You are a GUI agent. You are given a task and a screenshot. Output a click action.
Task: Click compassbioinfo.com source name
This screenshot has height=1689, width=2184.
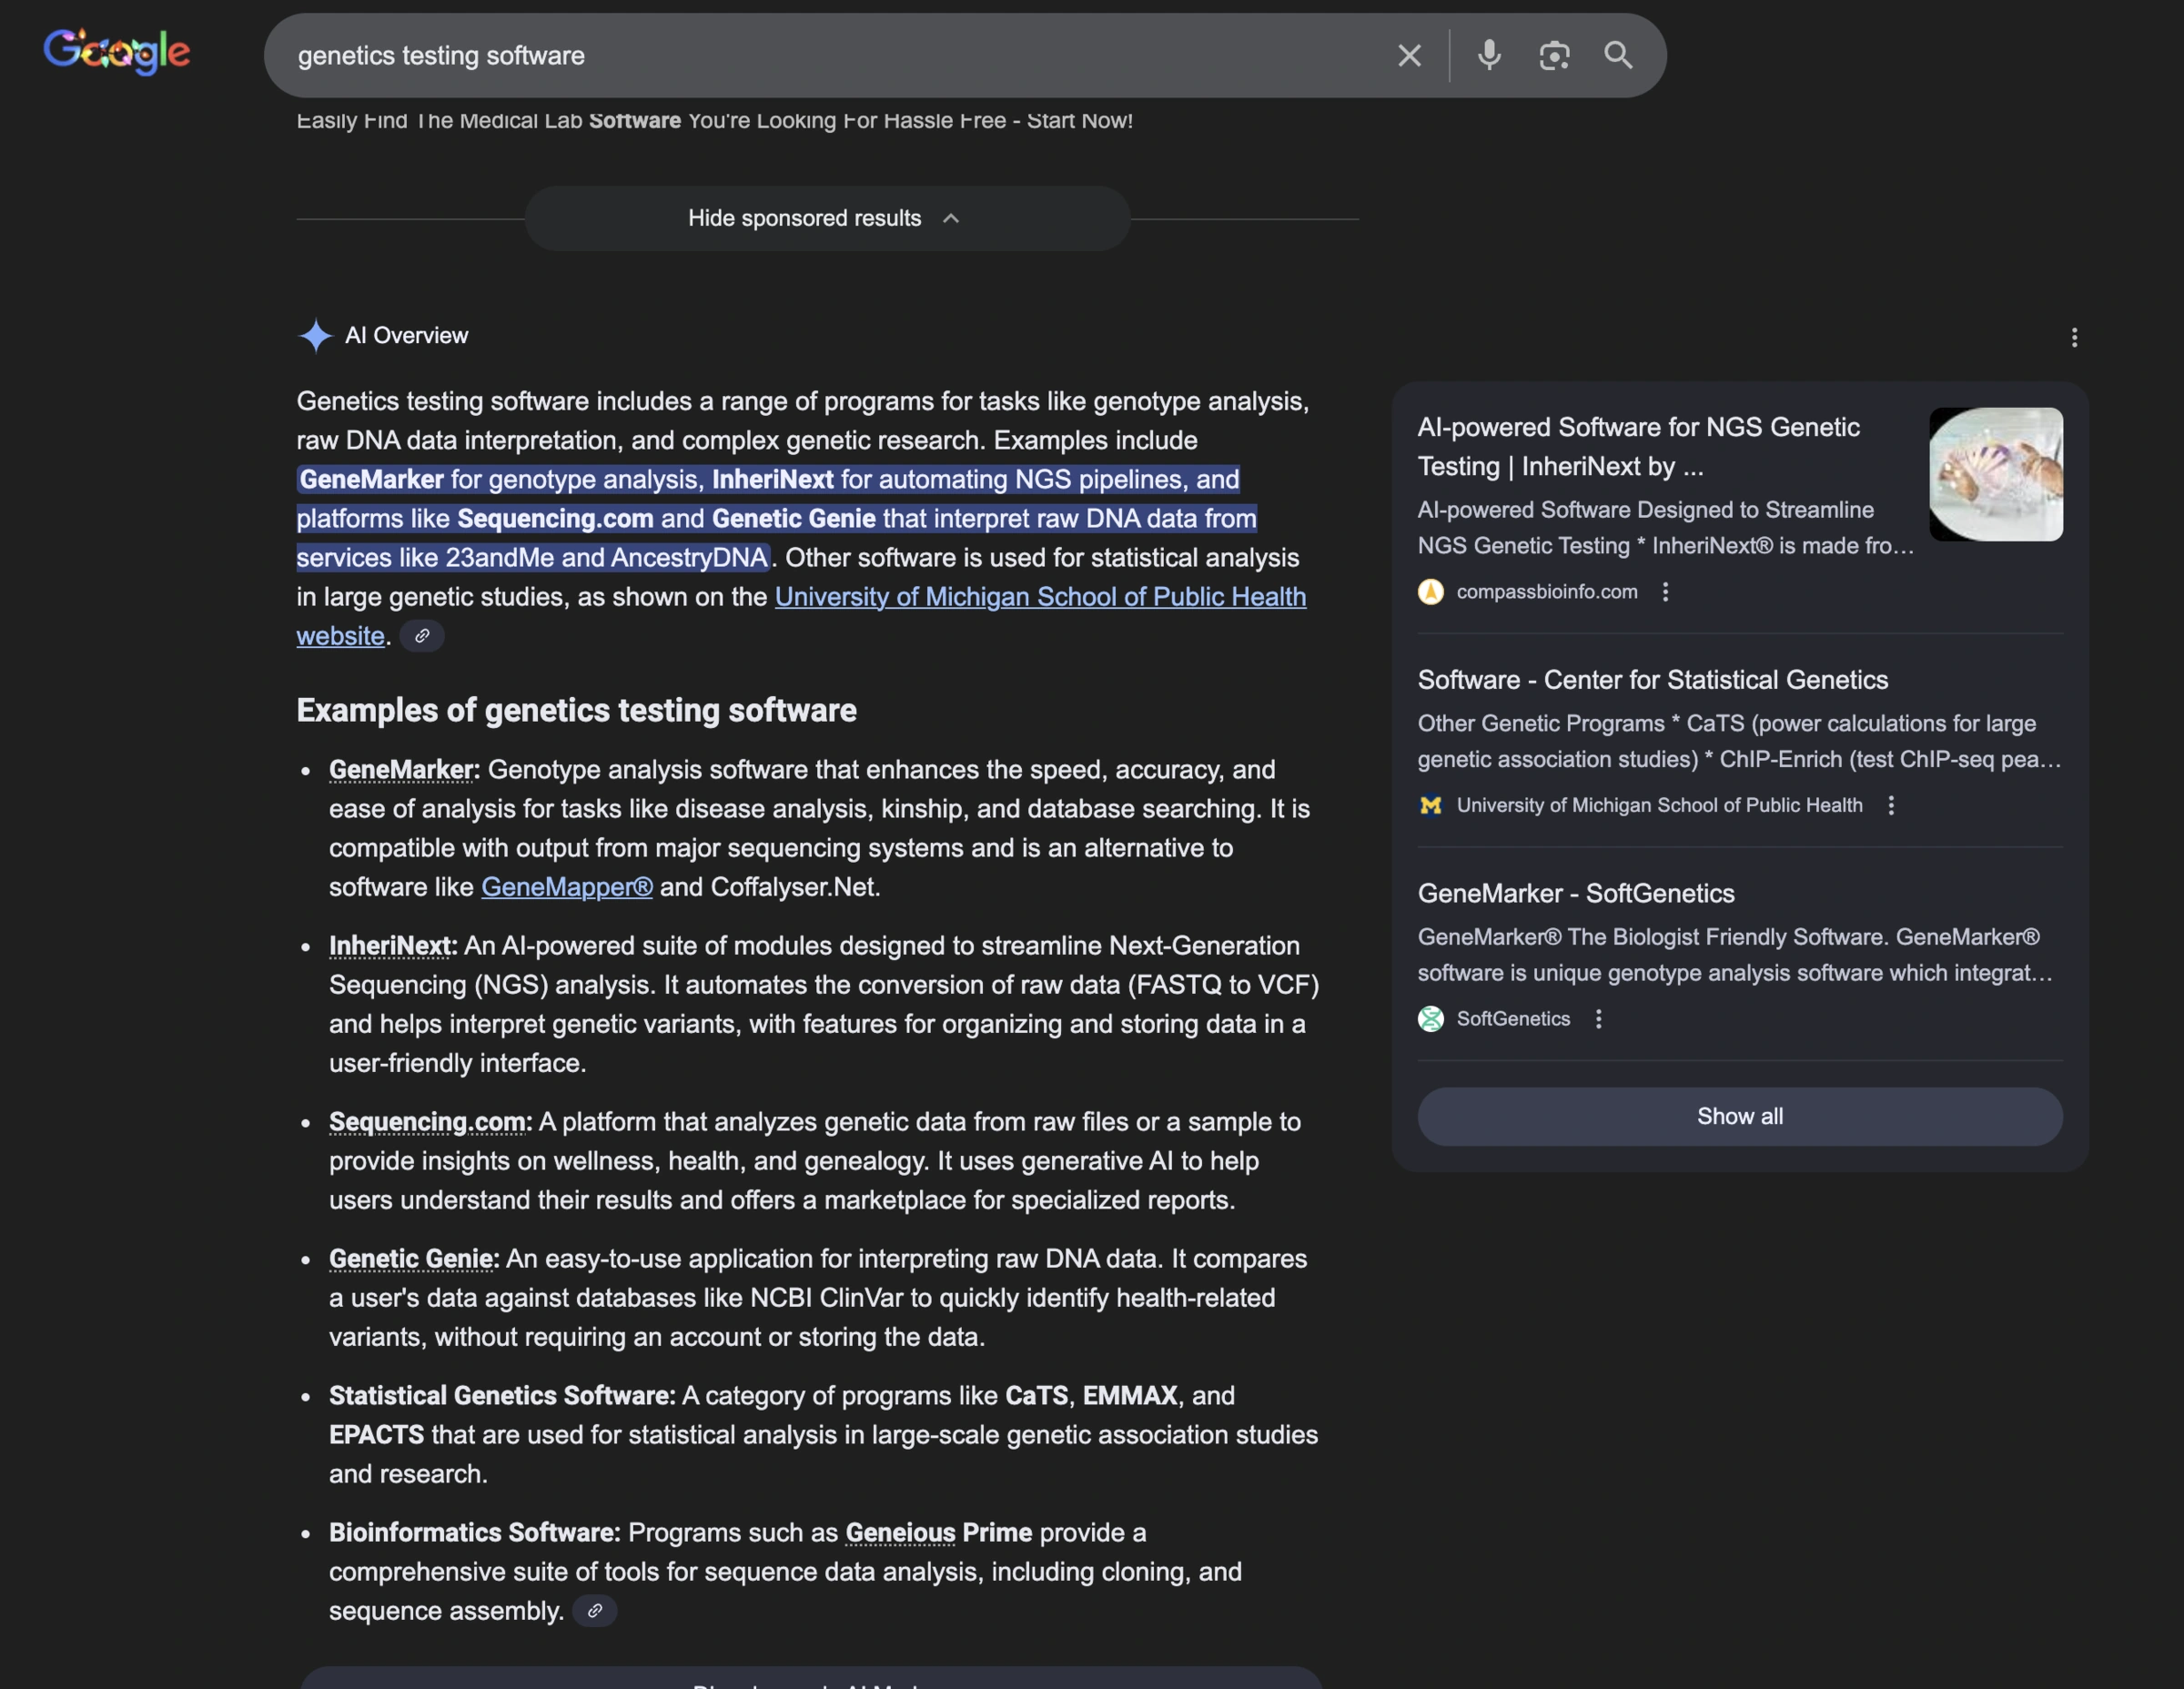(1547, 592)
